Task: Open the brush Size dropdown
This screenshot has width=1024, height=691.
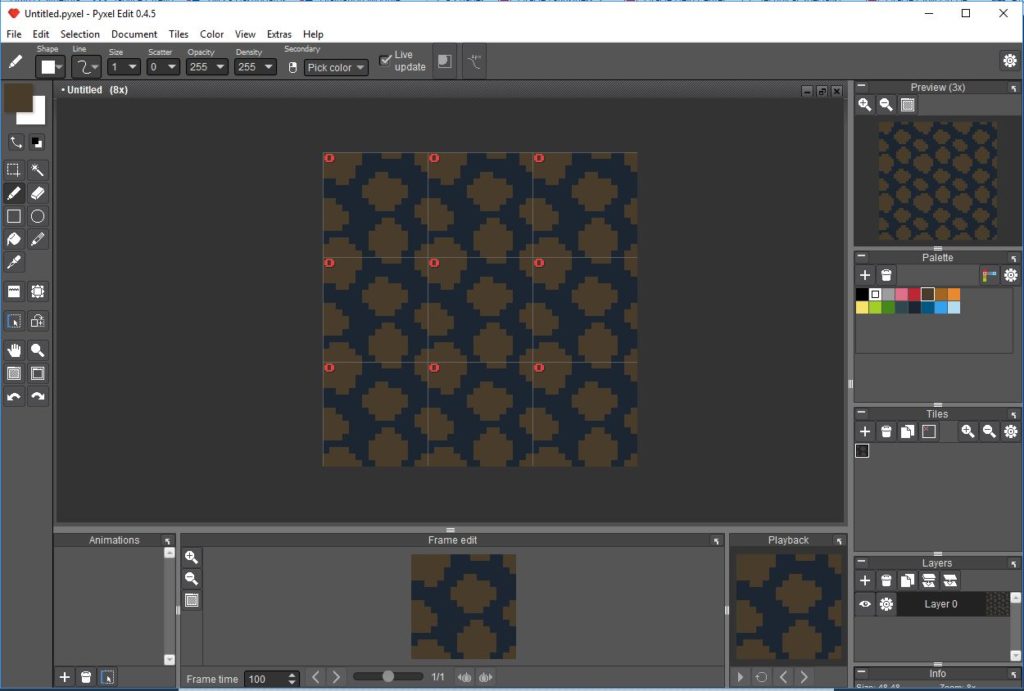Action: pyautogui.click(x=133, y=66)
